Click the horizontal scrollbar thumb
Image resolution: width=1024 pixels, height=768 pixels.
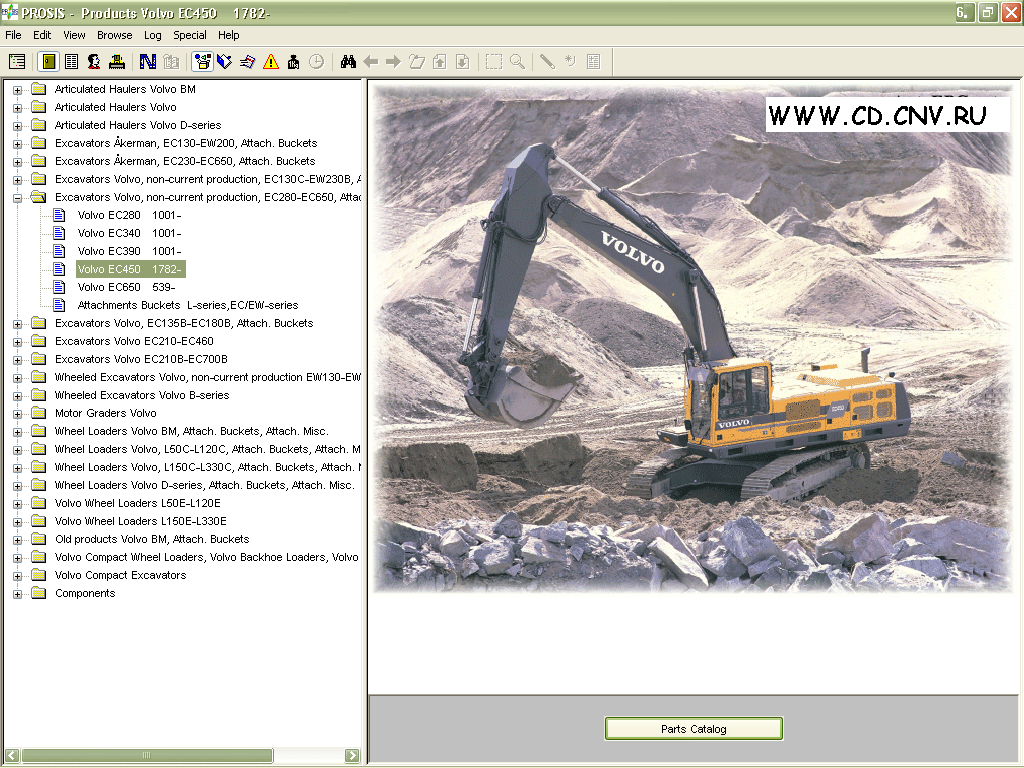pyautogui.click(x=147, y=756)
